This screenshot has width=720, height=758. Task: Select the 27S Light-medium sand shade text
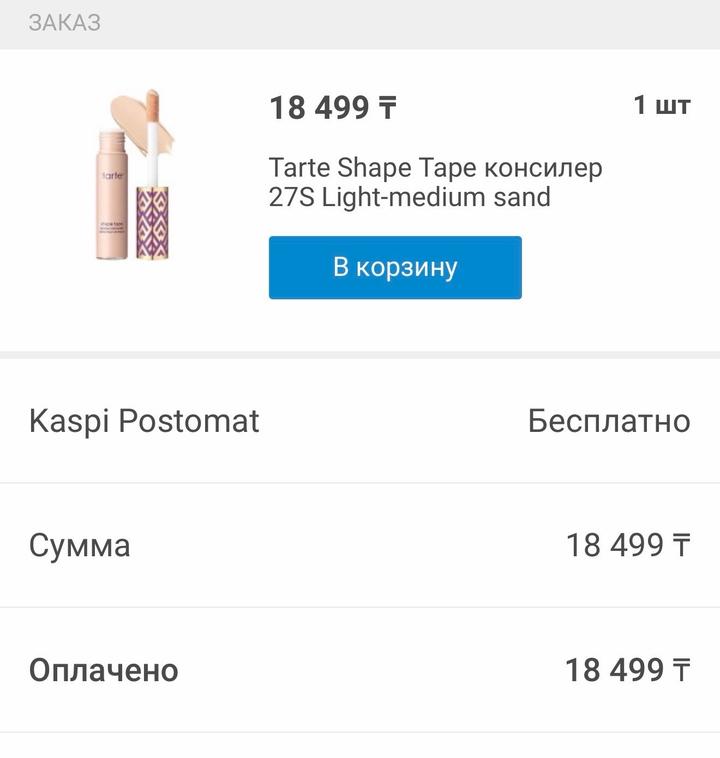[409, 197]
